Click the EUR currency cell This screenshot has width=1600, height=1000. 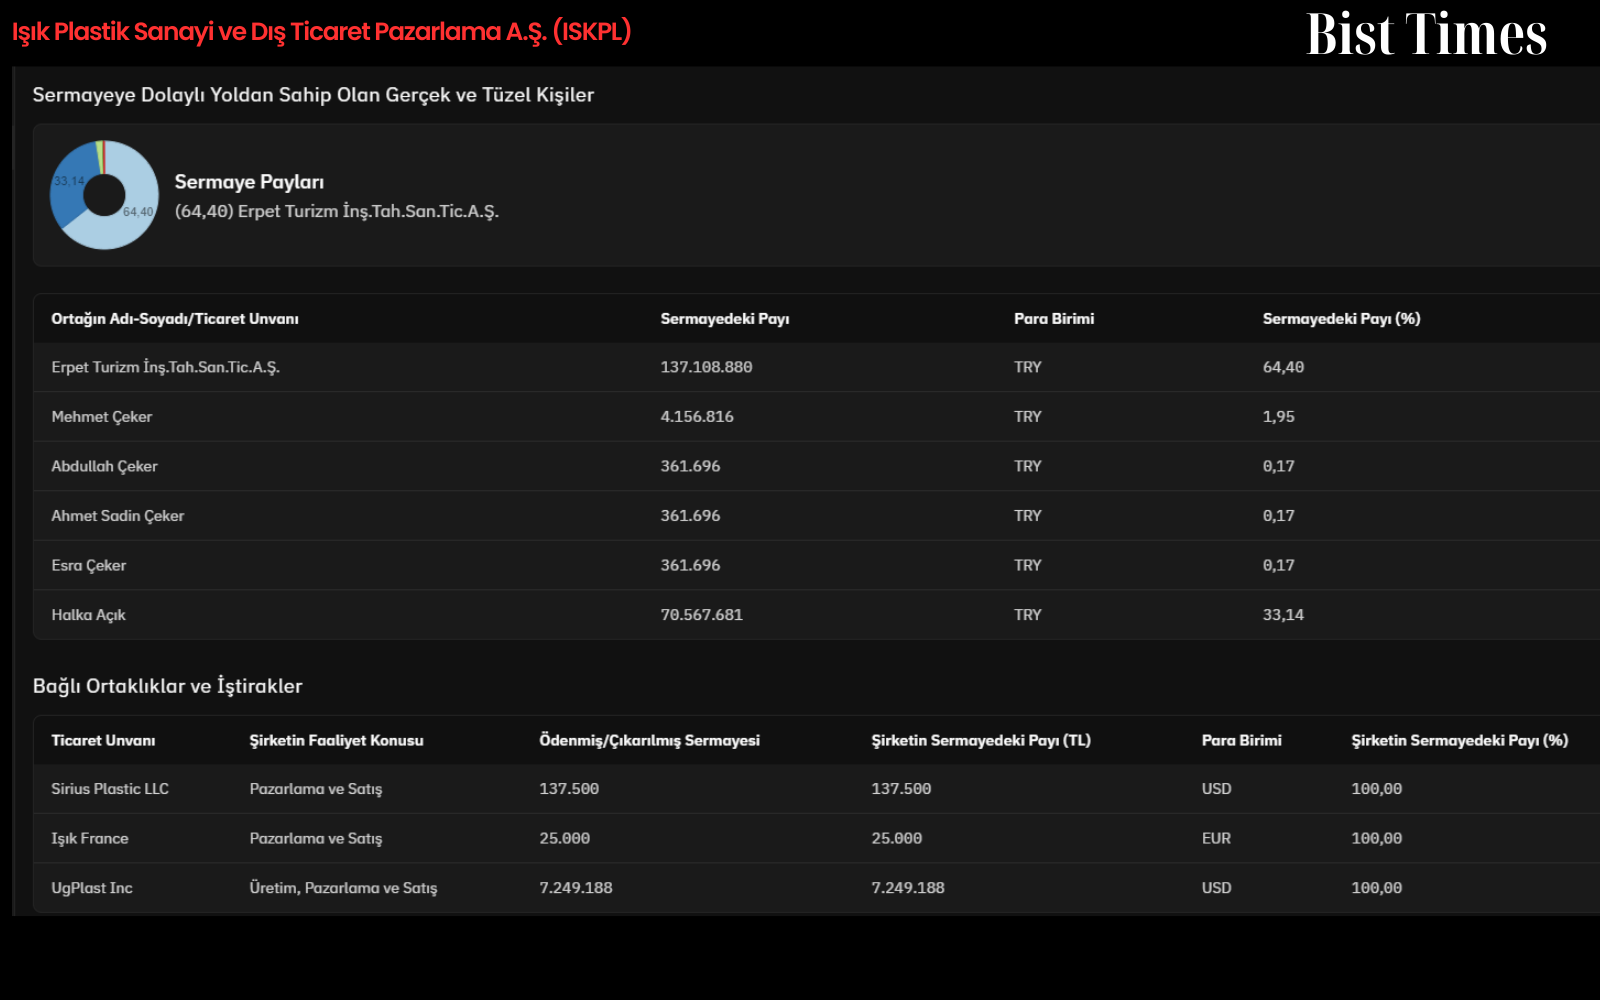[1216, 839]
